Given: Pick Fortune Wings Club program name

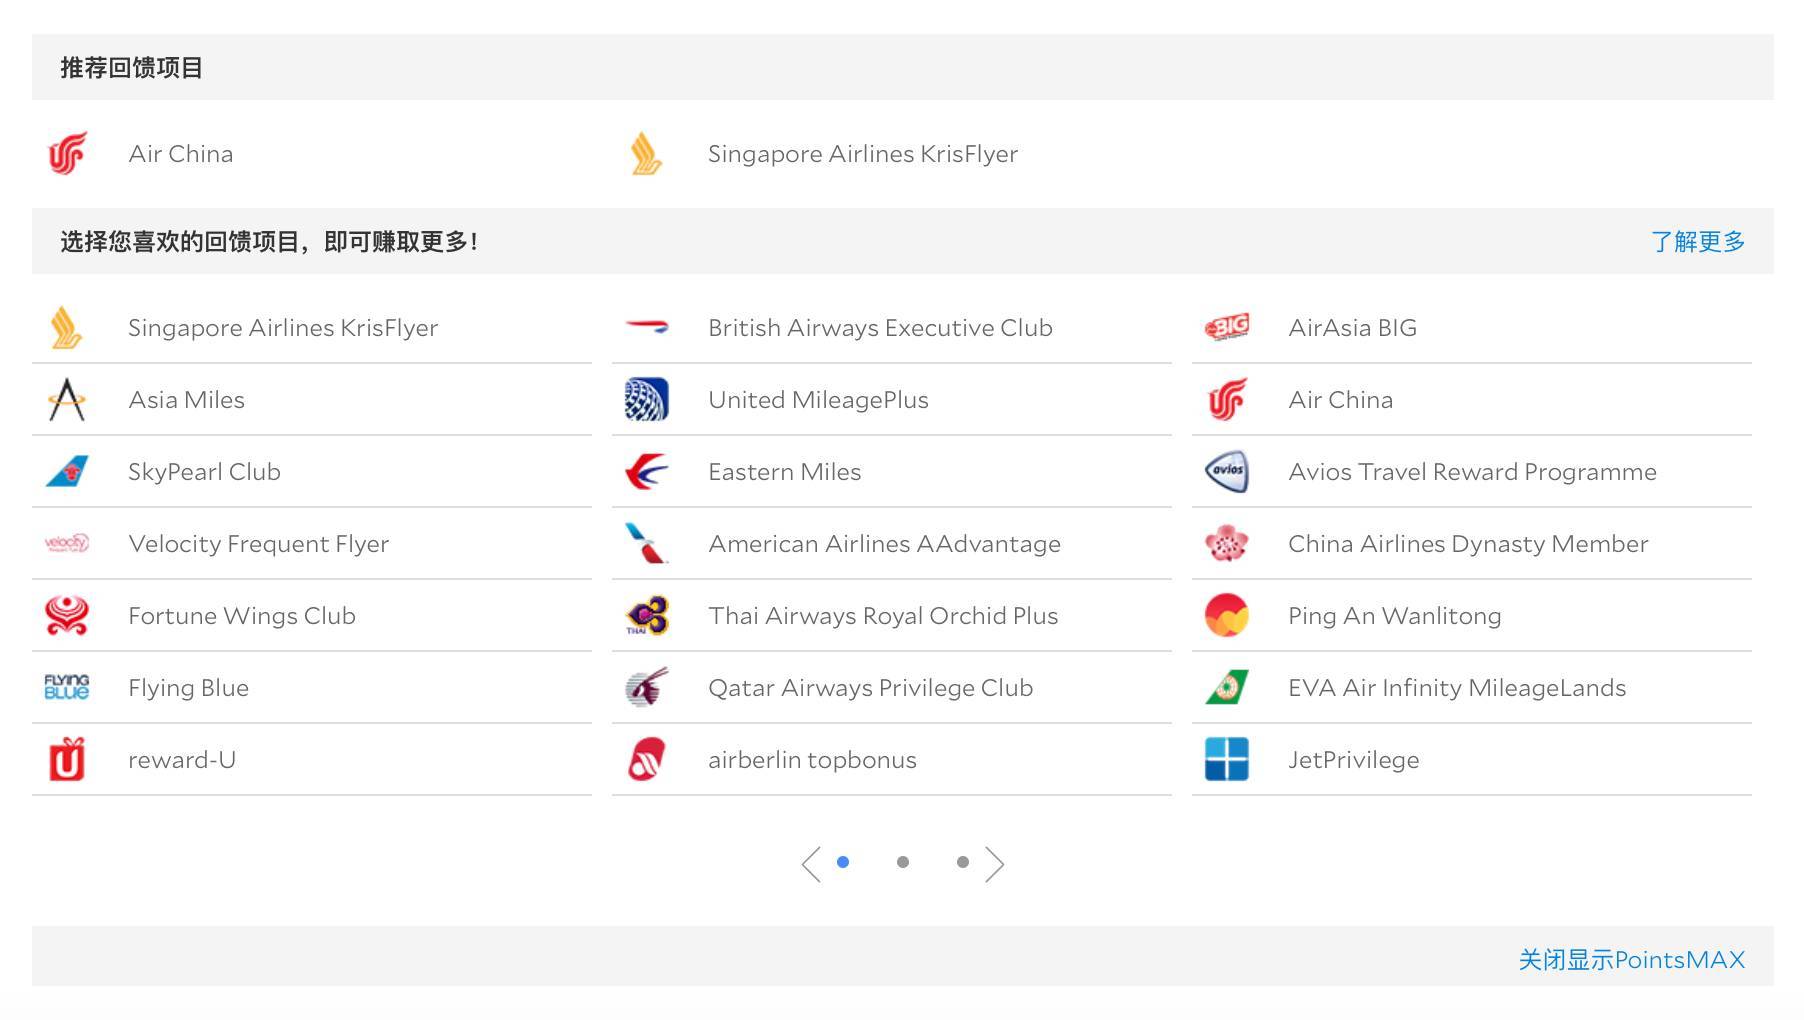Looking at the screenshot, I should click(x=242, y=616).
